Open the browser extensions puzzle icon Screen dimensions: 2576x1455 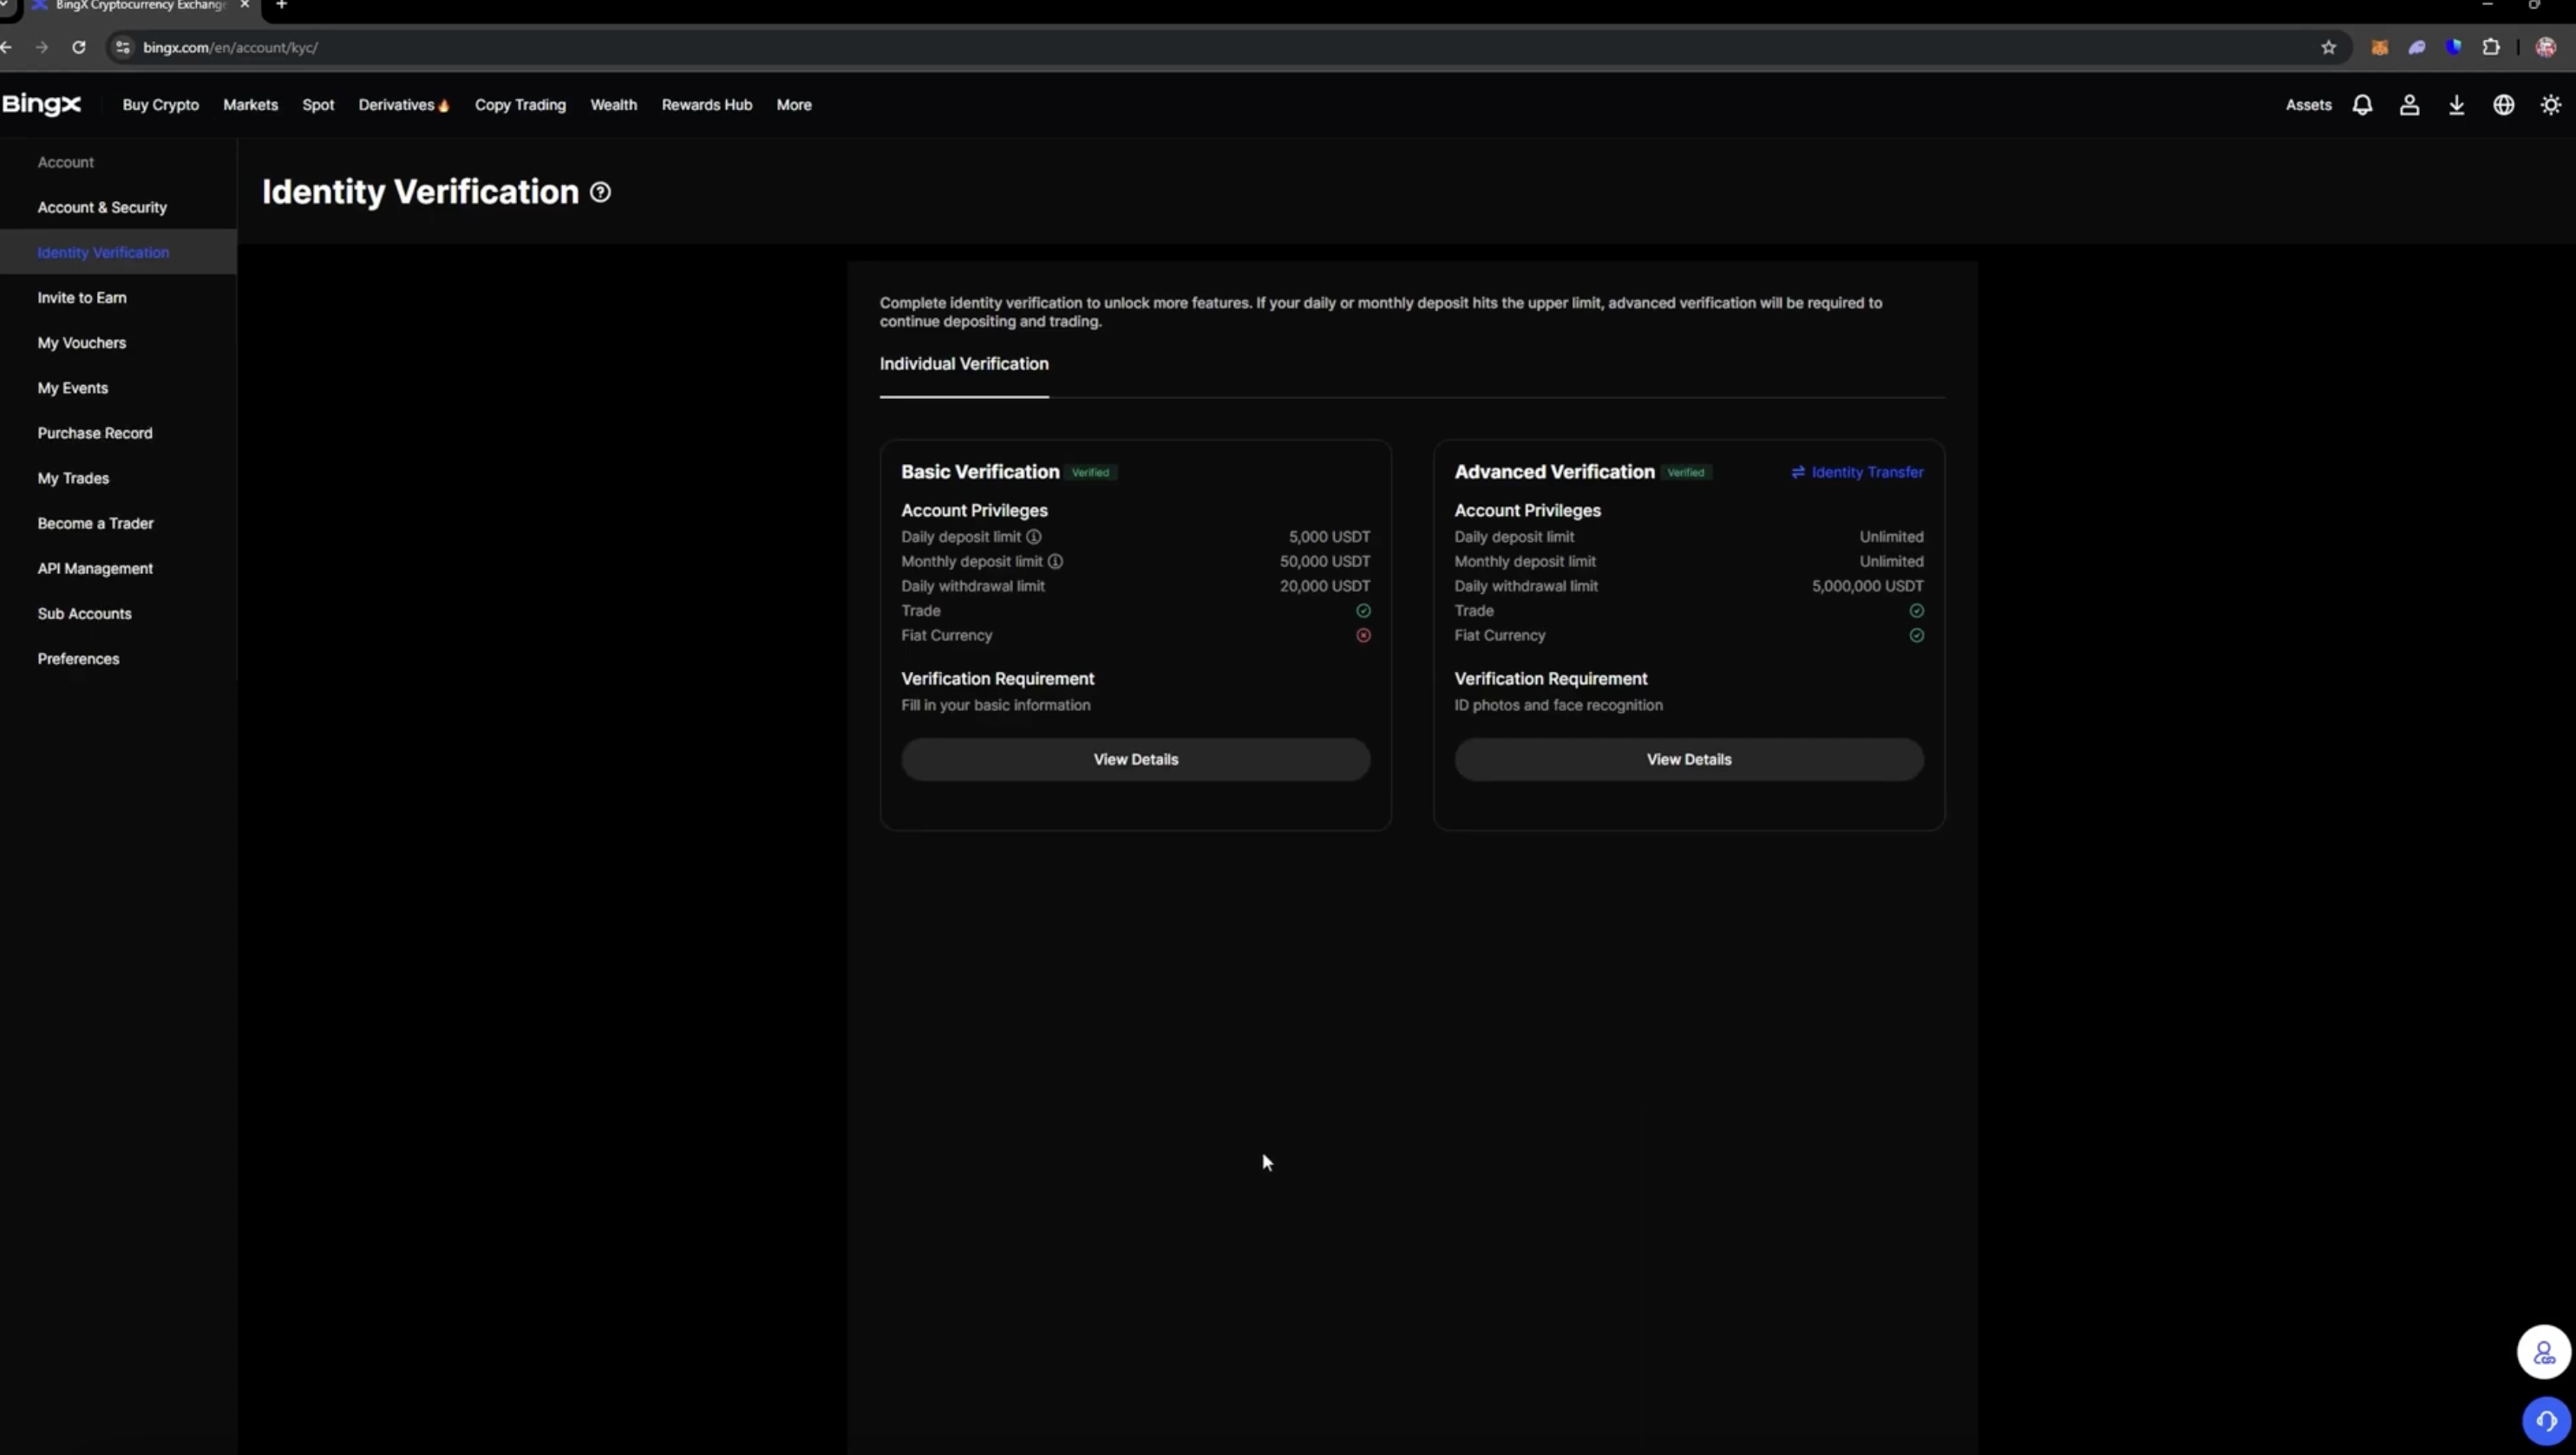(x=2491, y=47)
